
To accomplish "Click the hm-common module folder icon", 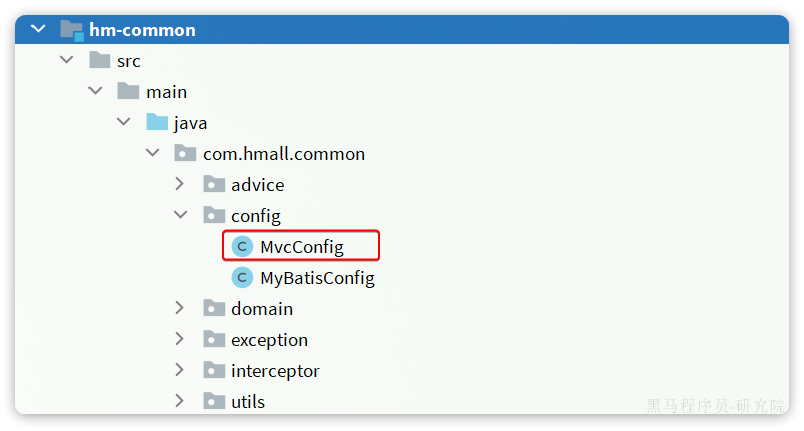I will click(71, 30).
